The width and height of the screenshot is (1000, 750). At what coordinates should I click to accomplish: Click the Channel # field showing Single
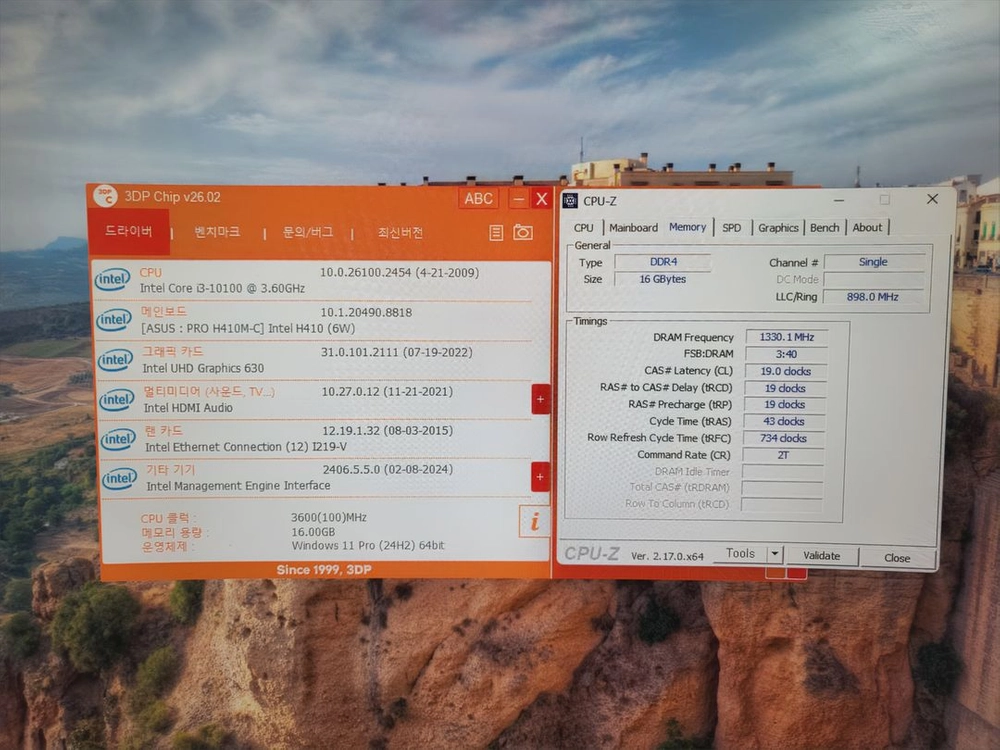pyautogui.click(x=873, y=261)
